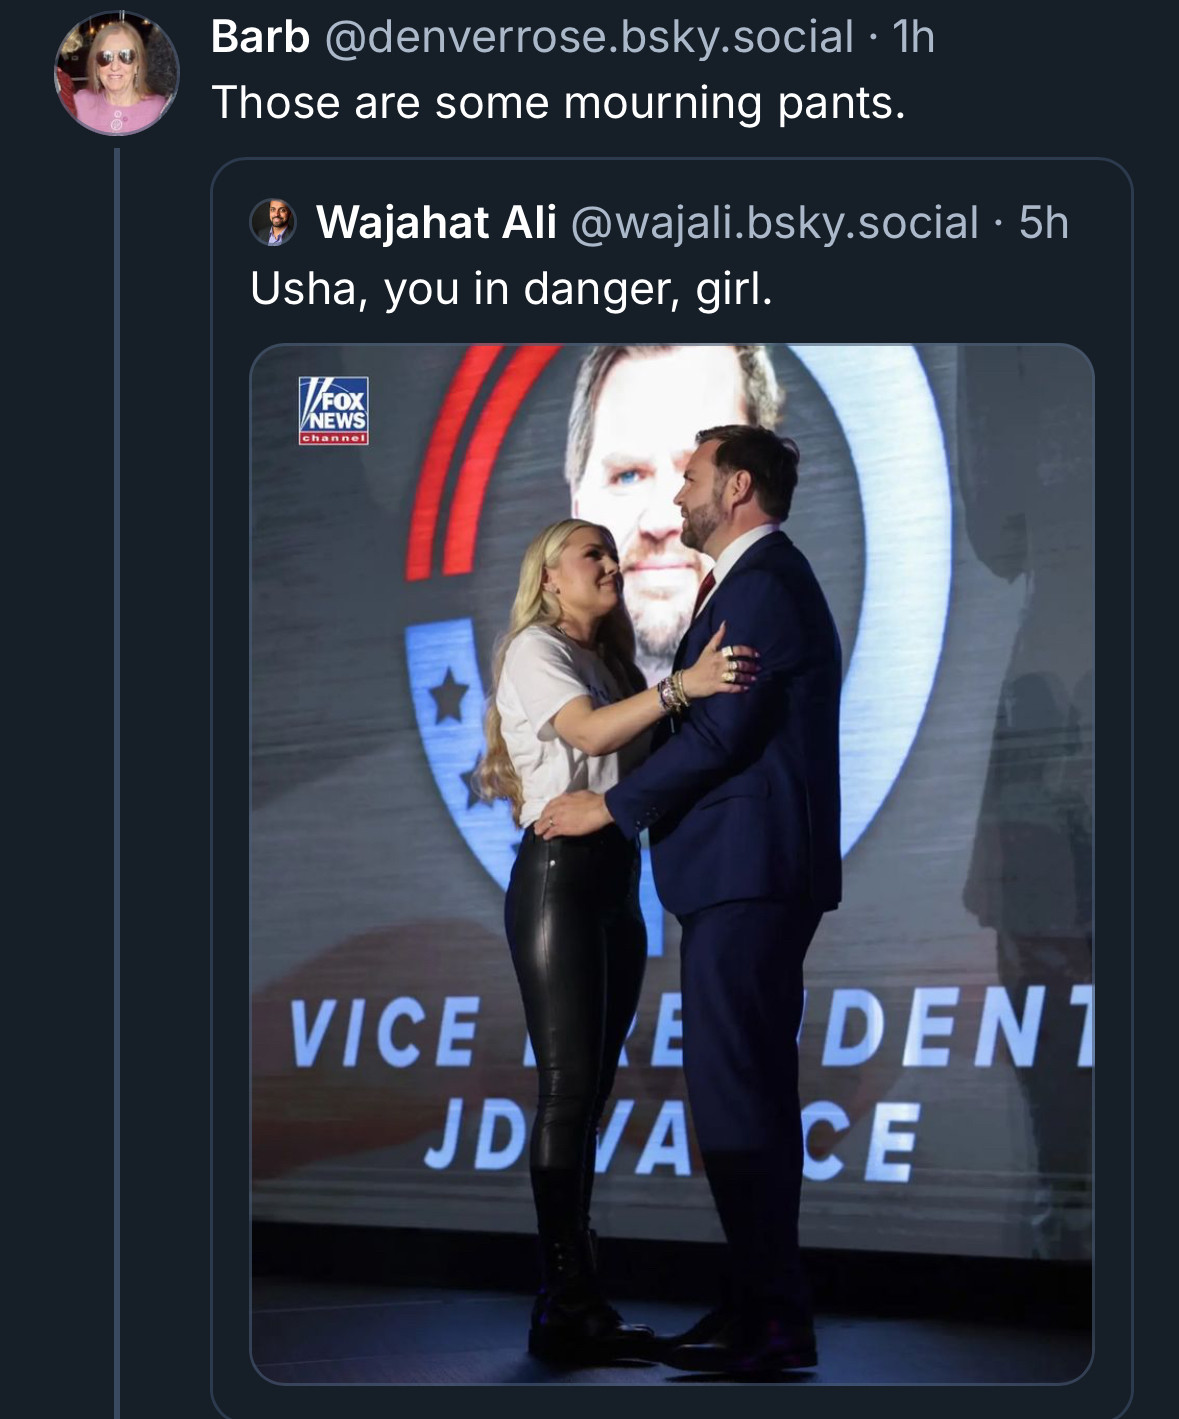The height and width of the screenshot is (1419, 1179).
Task: Click the Fox News Channel logo in photo
Action: (334, 410)
